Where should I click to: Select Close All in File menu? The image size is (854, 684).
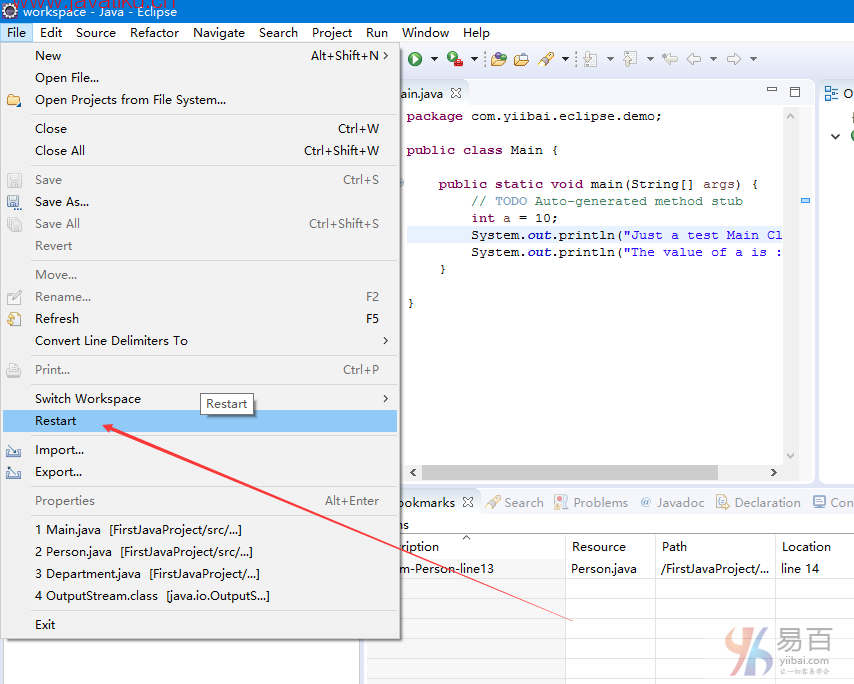pyautogui.click(x=200, y=151)
